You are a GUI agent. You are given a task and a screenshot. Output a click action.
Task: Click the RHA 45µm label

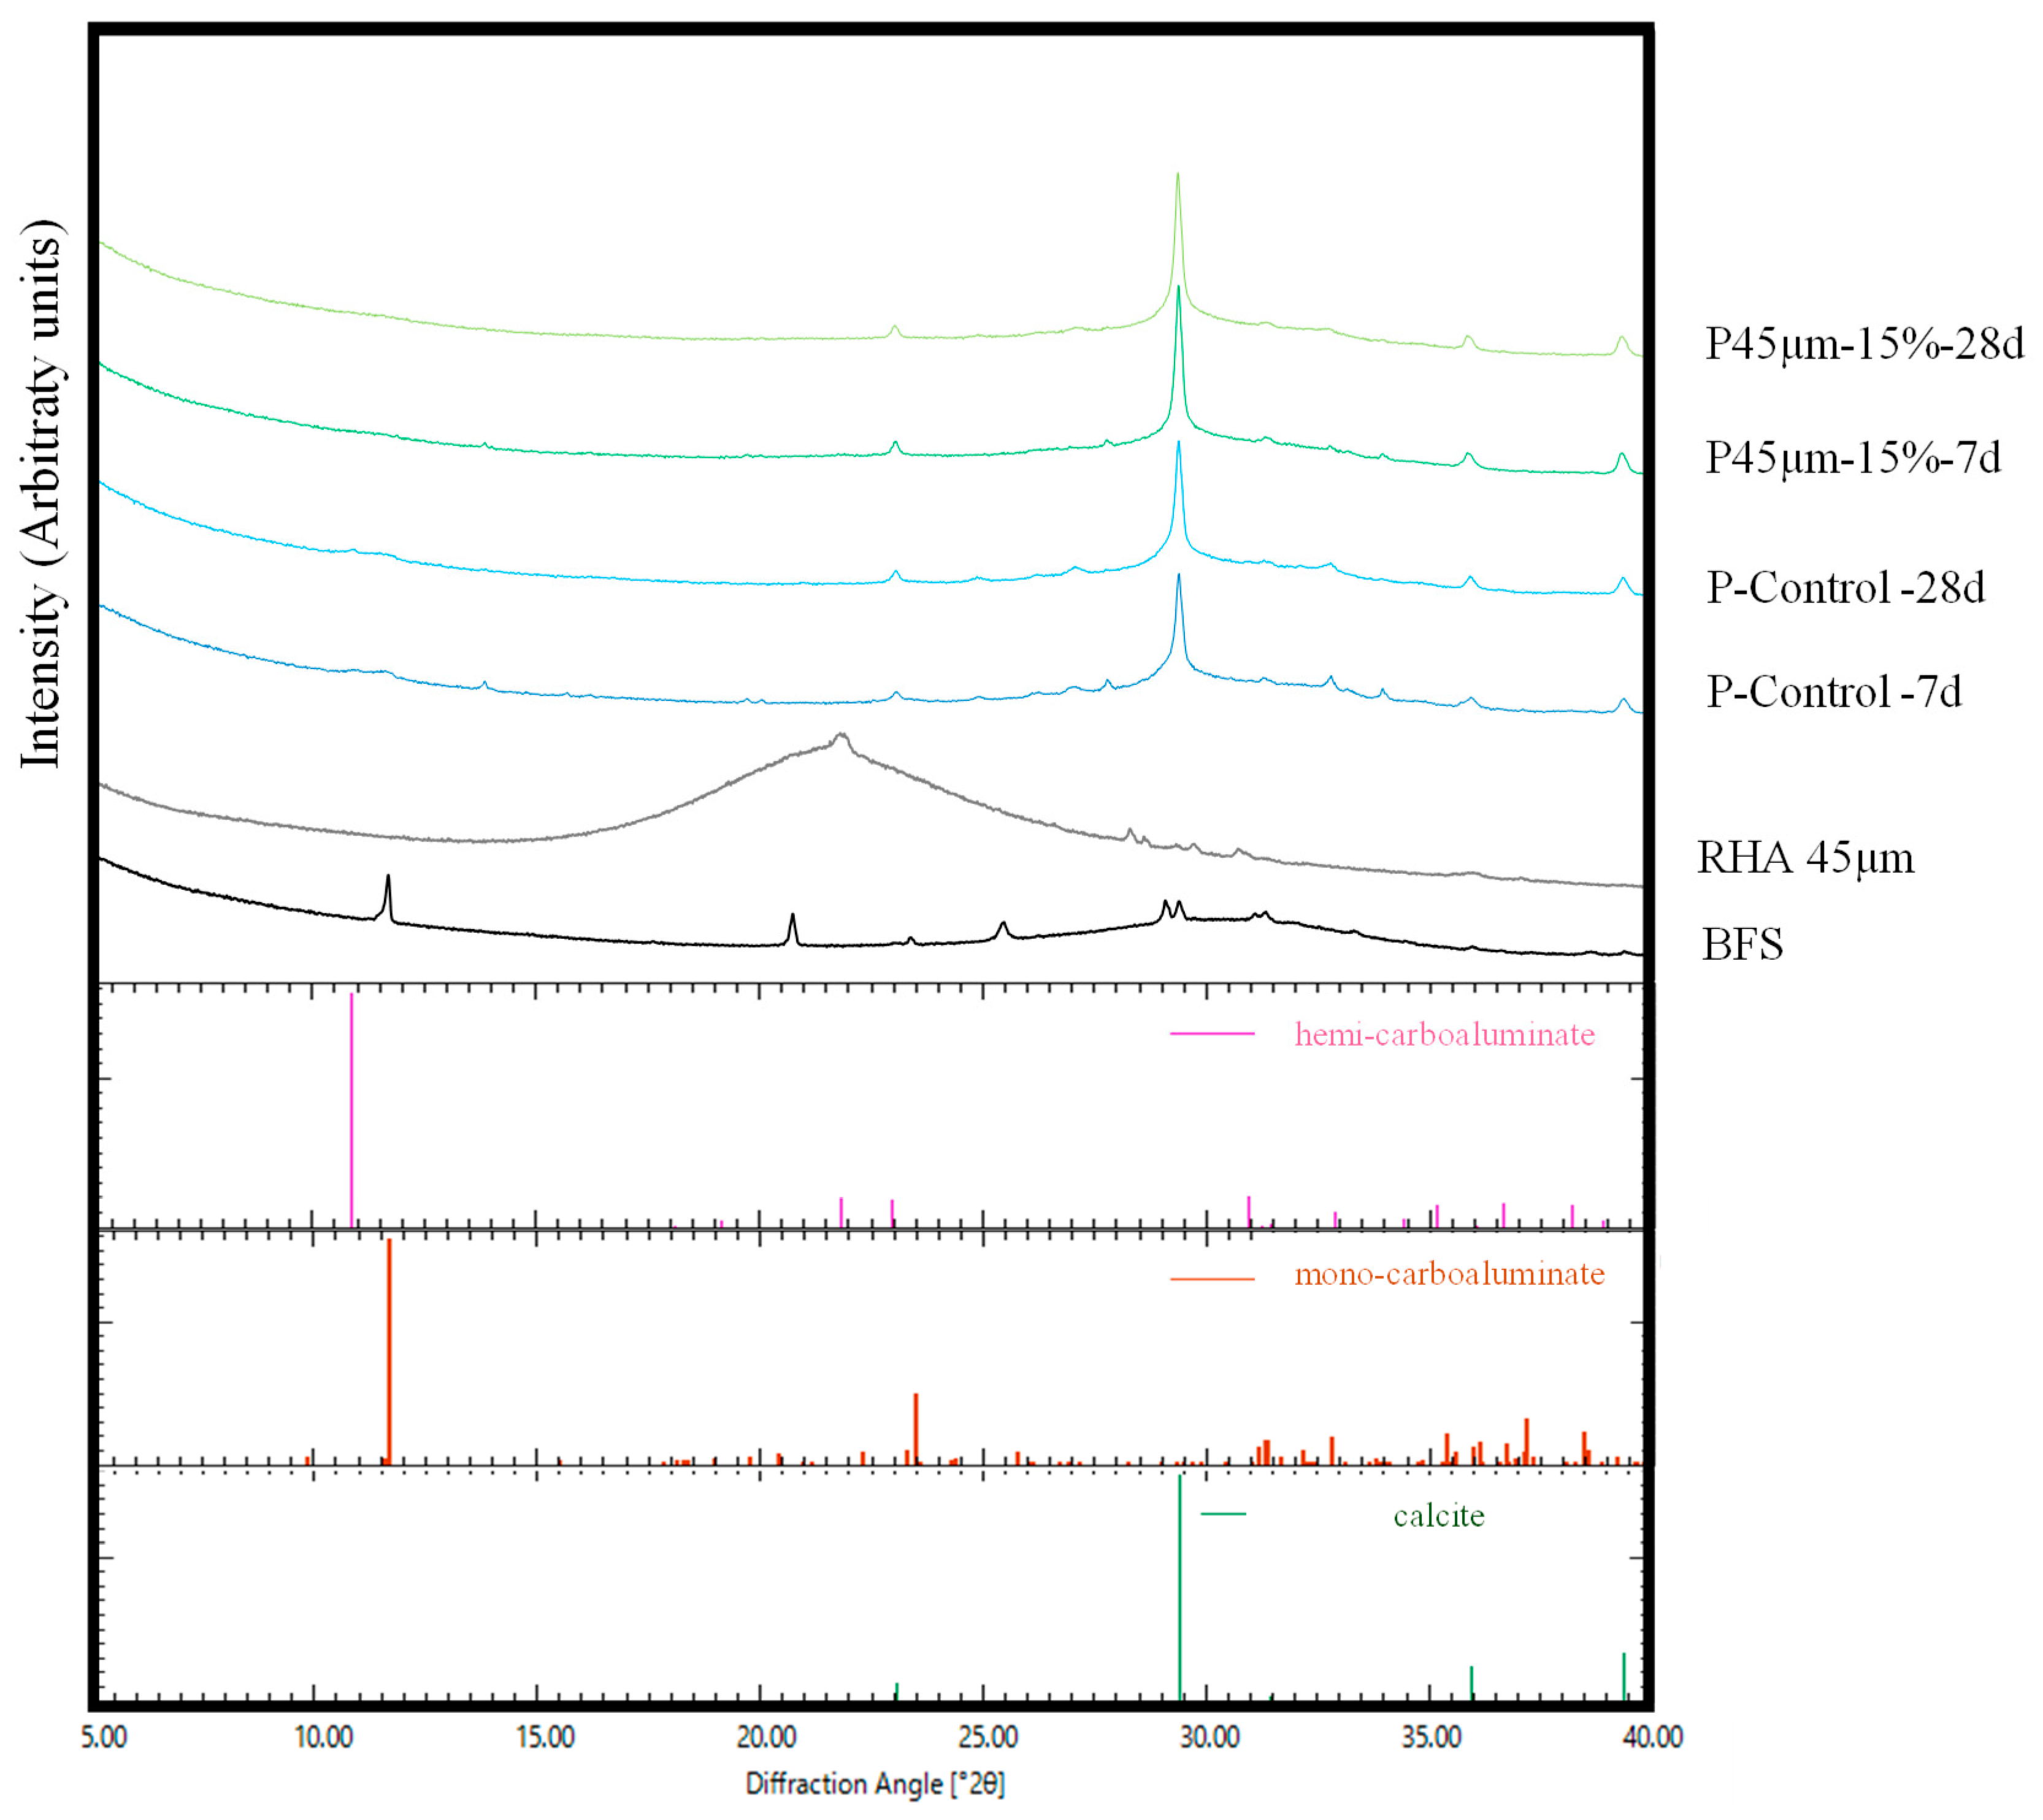1805,858
